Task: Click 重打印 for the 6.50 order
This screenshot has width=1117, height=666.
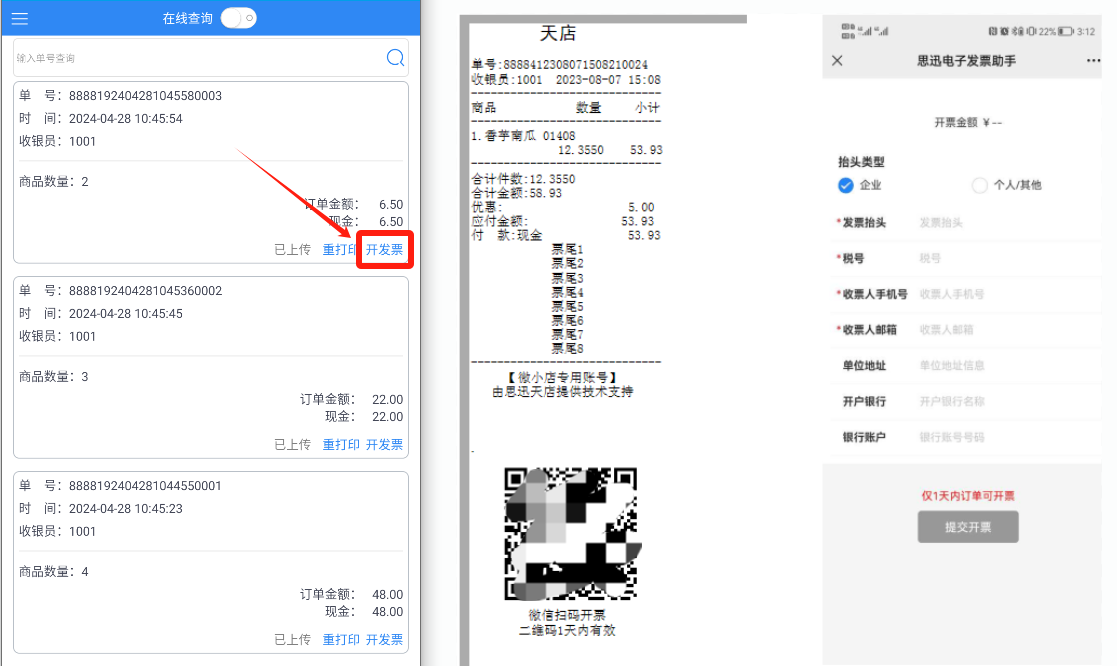Action: 340,249
